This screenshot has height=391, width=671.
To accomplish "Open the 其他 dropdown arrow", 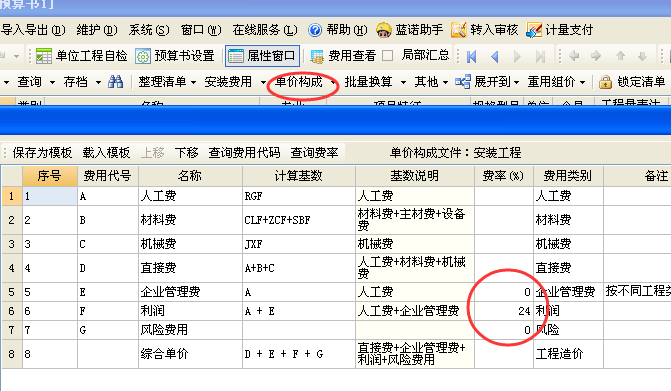I will point(445,82).
